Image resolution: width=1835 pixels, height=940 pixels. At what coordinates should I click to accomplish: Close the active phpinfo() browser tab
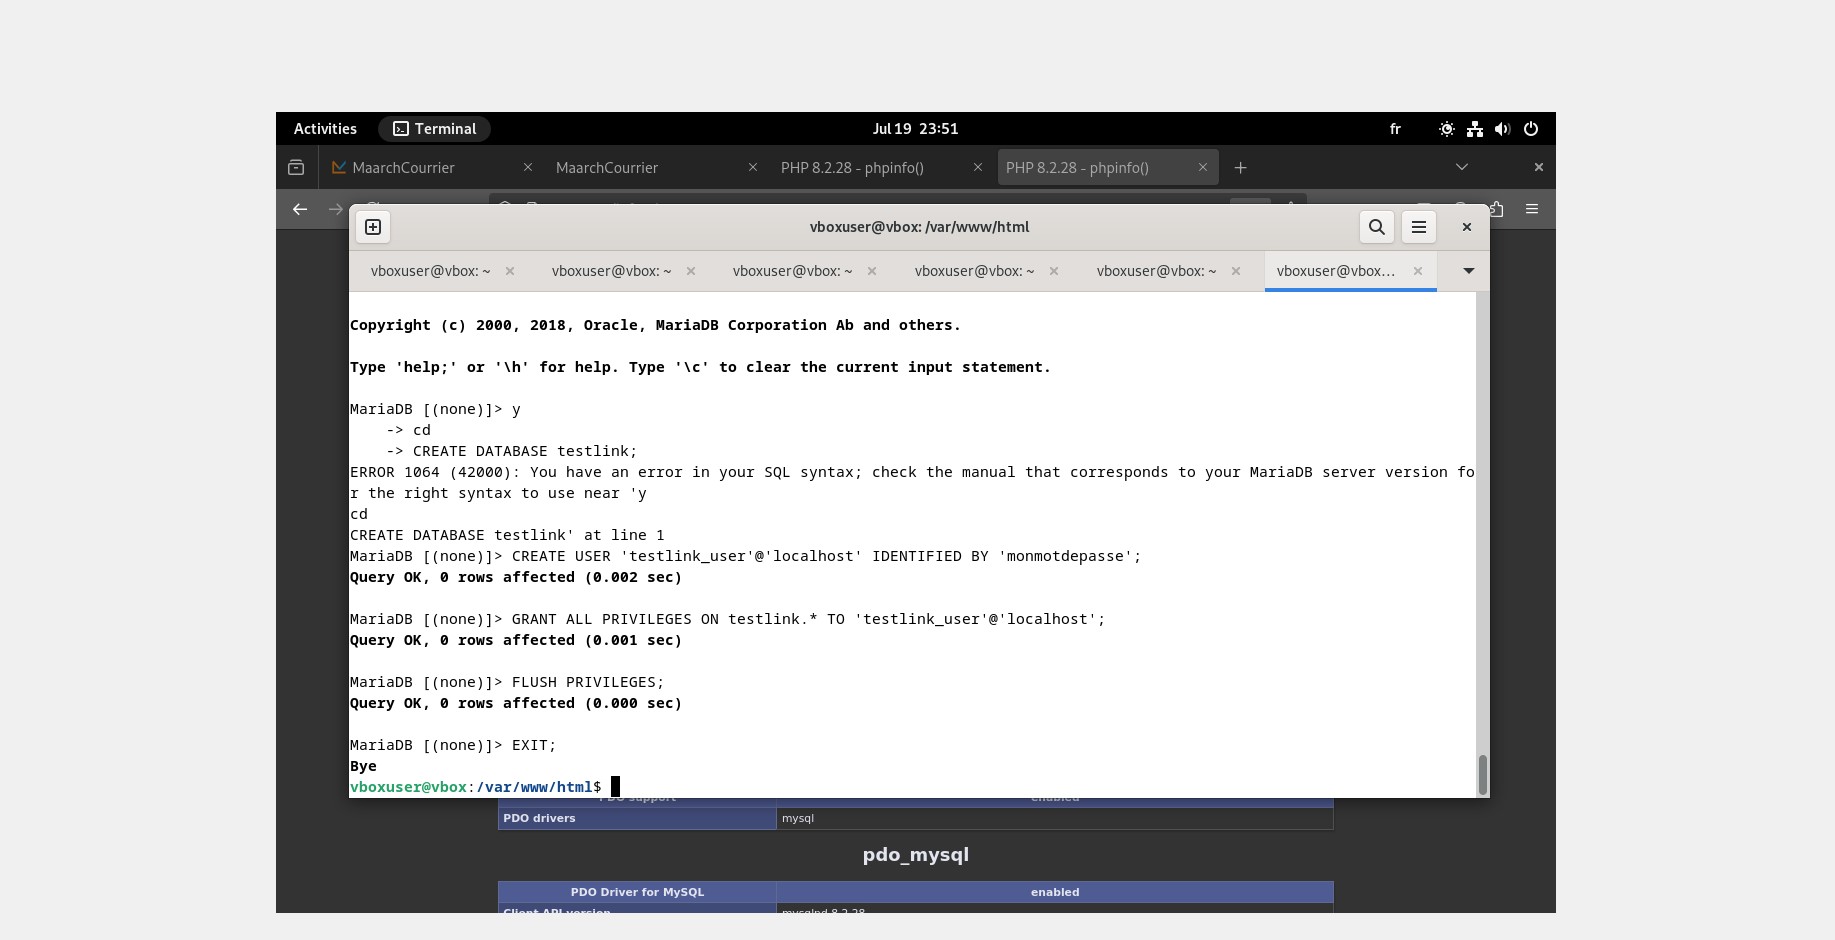[x=1202, y=168]
